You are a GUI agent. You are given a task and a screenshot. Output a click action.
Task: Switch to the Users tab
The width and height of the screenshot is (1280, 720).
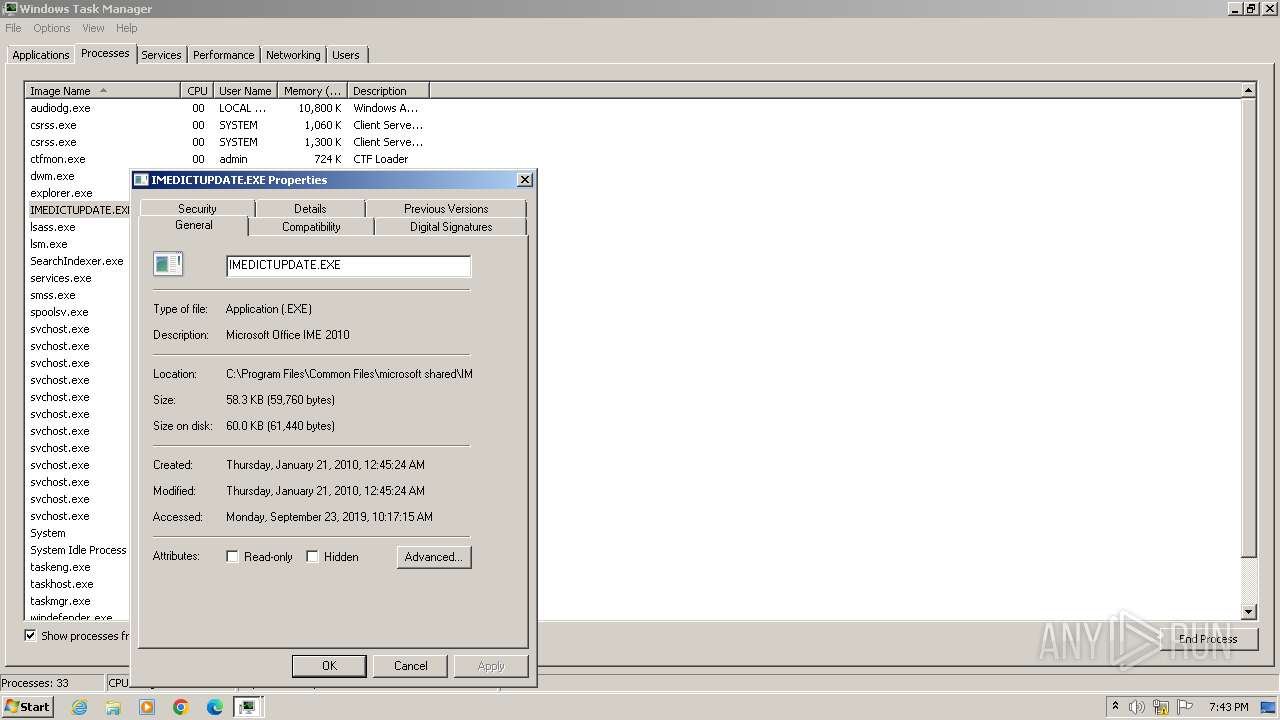346,55
